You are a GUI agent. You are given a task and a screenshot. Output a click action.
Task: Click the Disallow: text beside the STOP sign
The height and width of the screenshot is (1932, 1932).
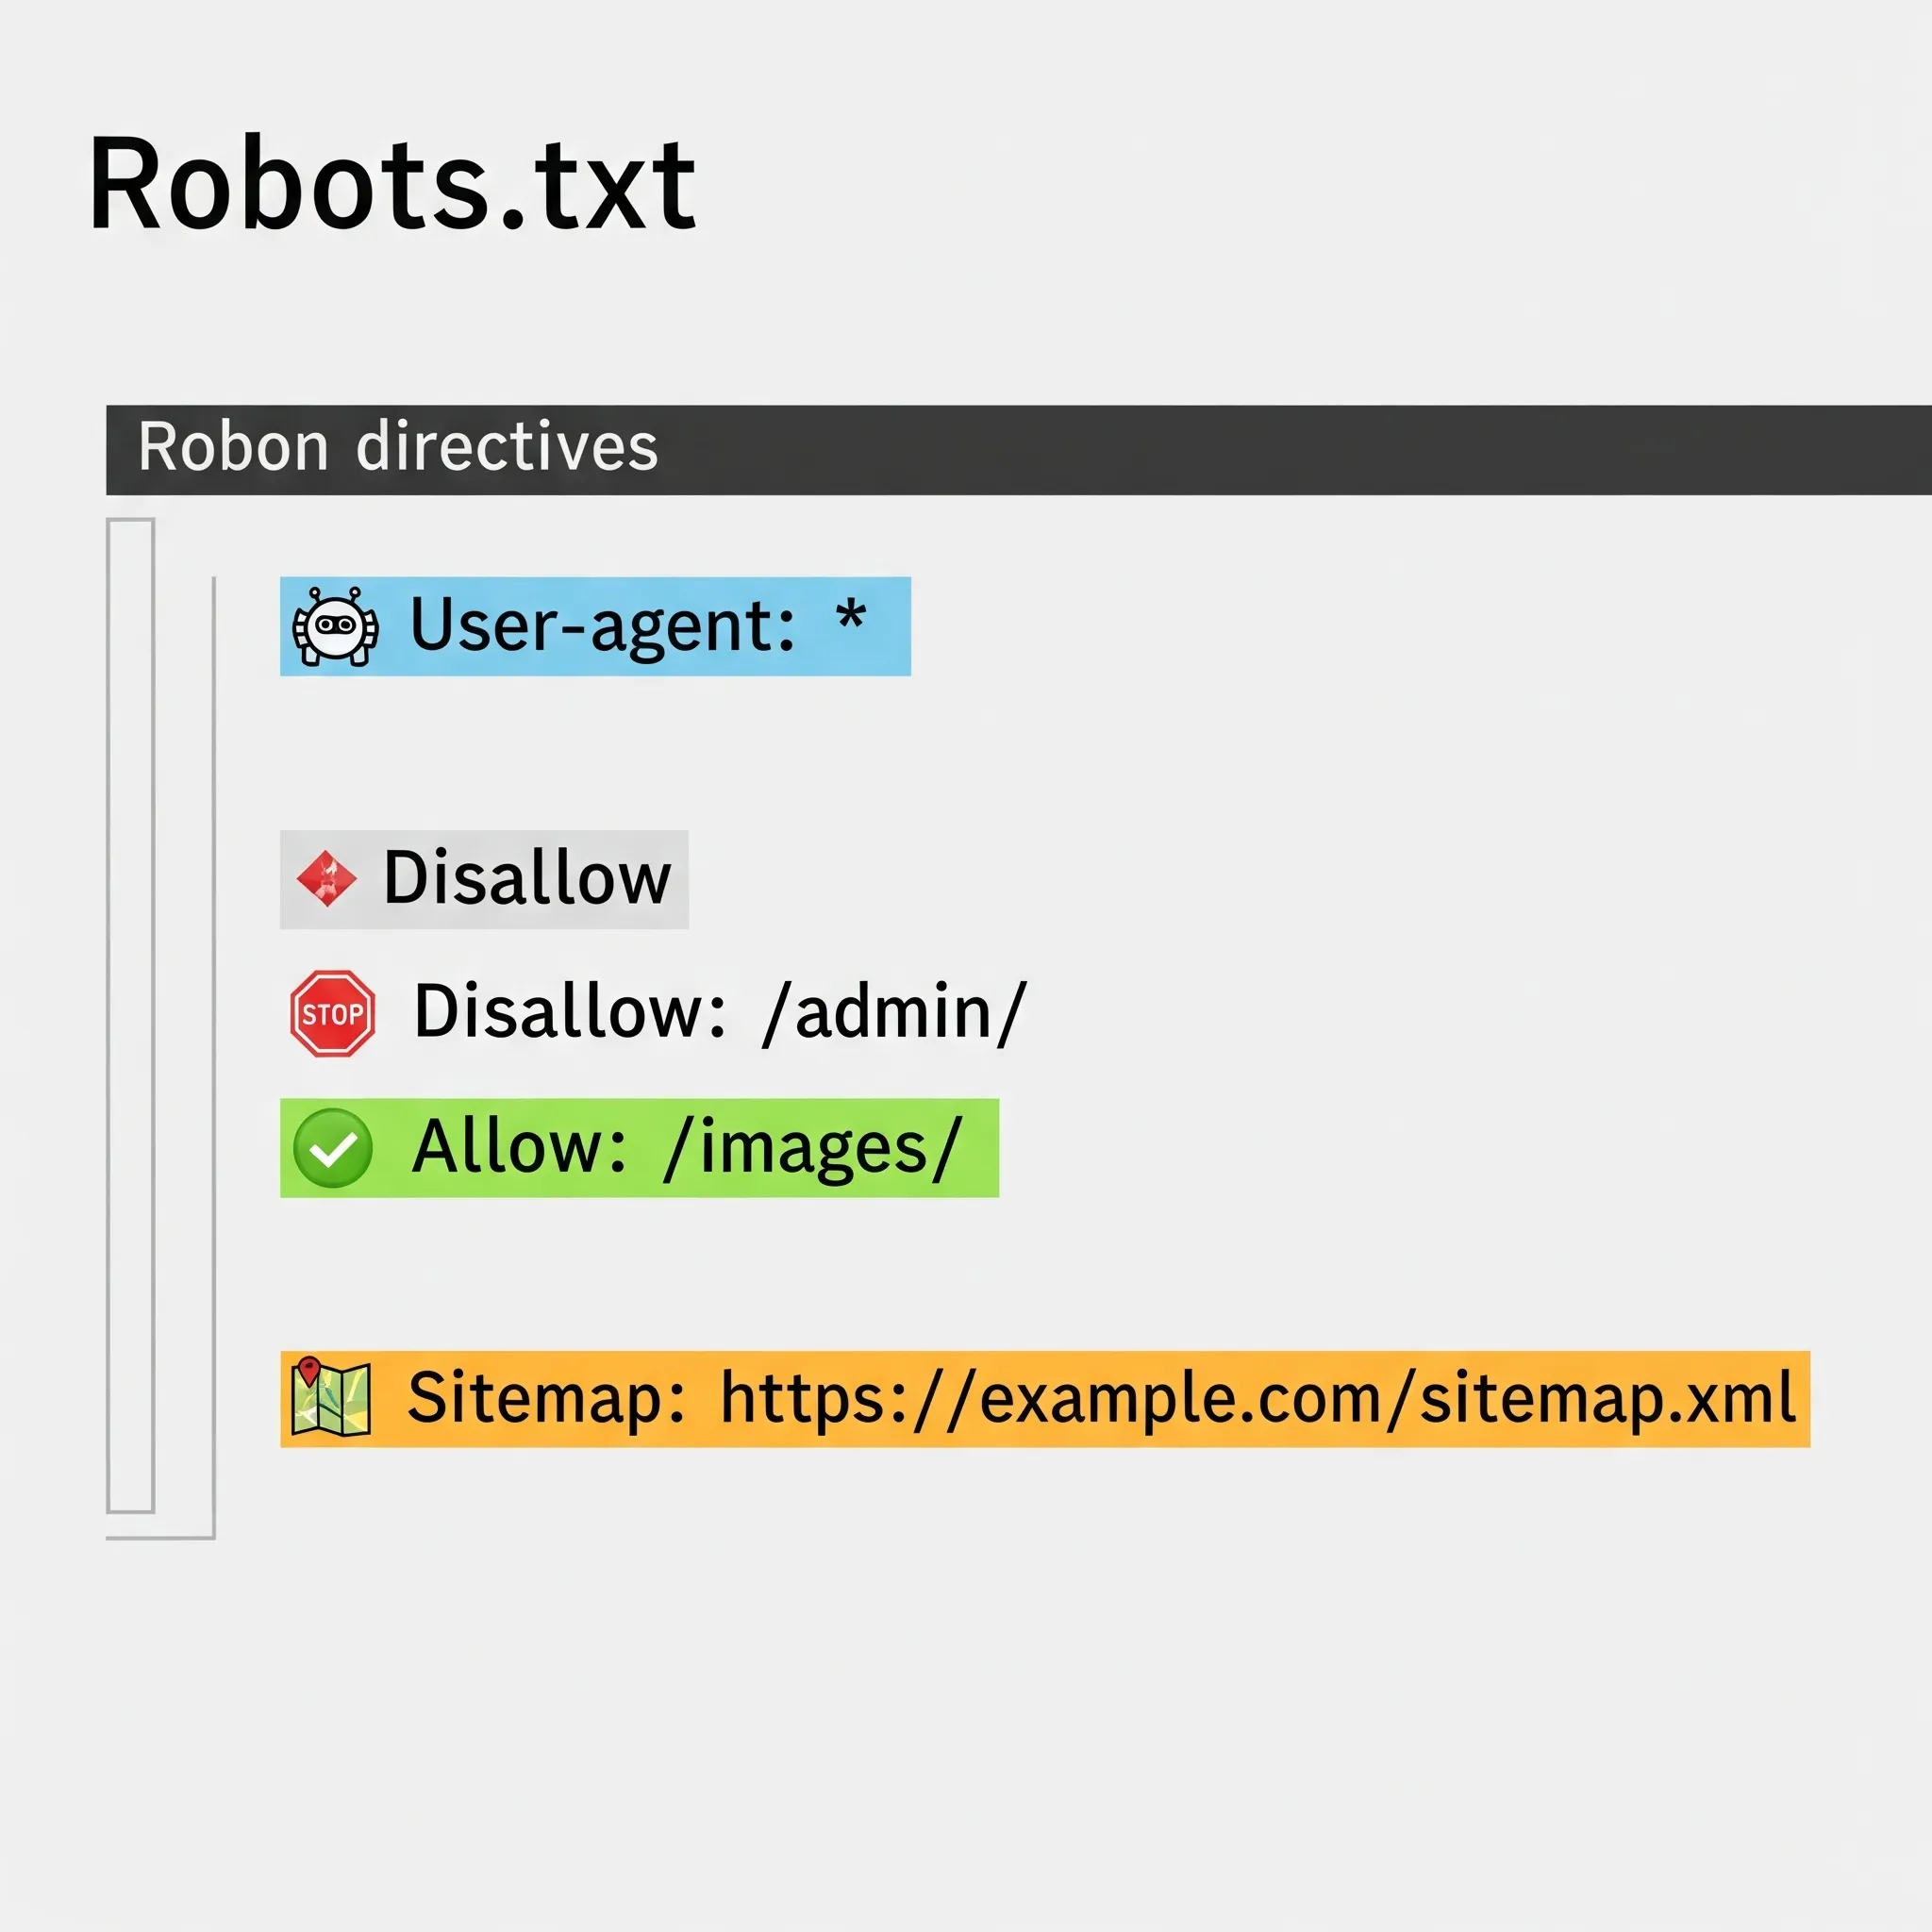[570, 1013]
